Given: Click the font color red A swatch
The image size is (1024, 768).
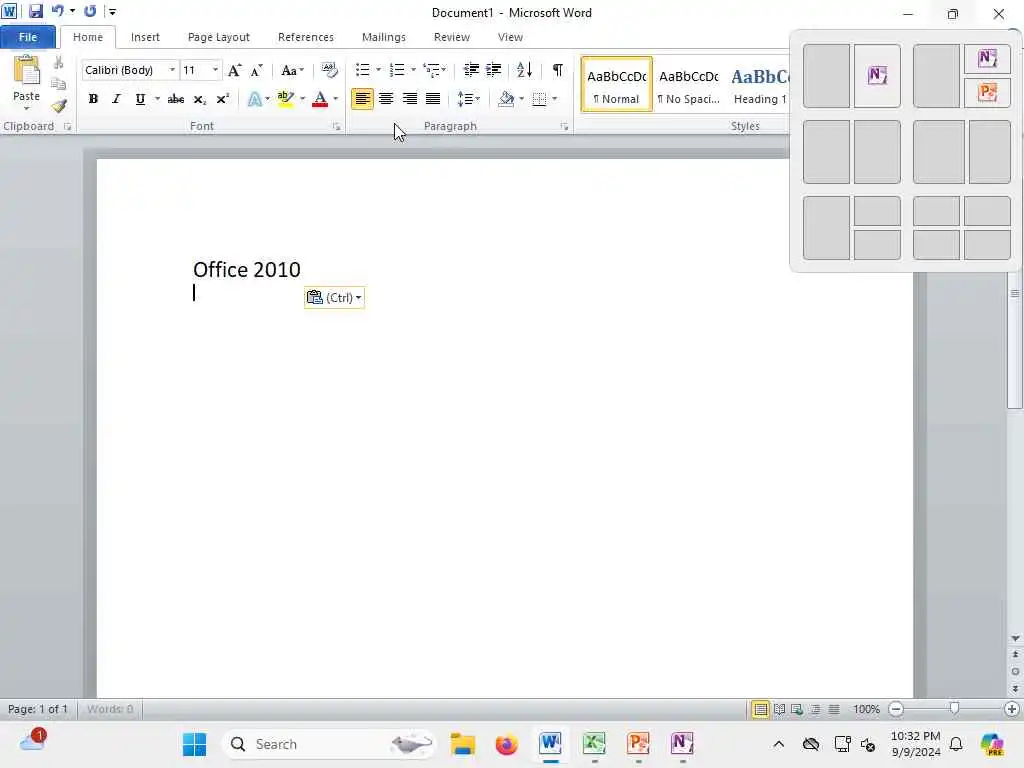Looking at the screenshot, I should (x=320, y=99).
